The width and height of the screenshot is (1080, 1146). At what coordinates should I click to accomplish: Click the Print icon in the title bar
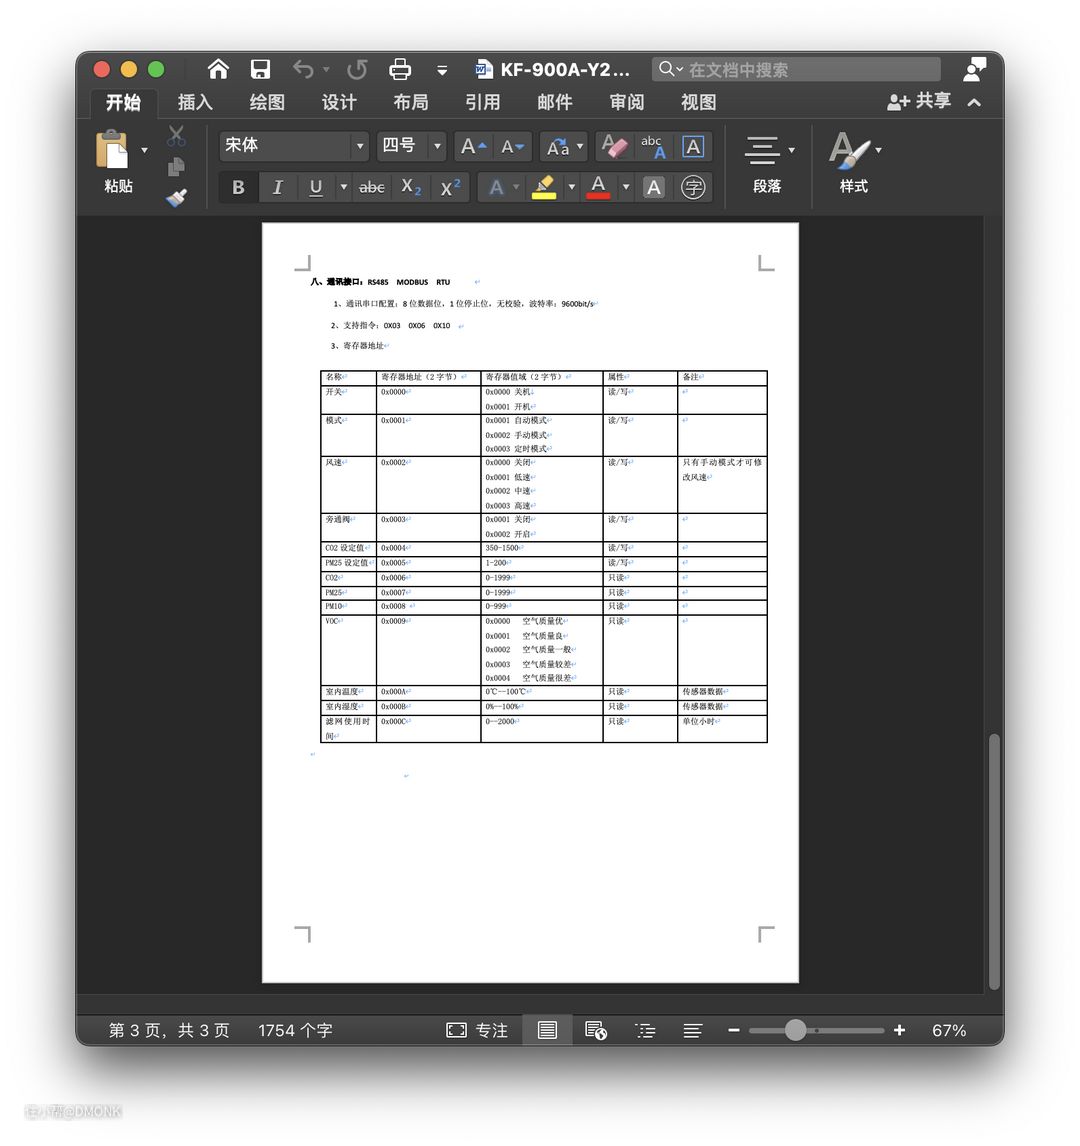pos(400,69)
